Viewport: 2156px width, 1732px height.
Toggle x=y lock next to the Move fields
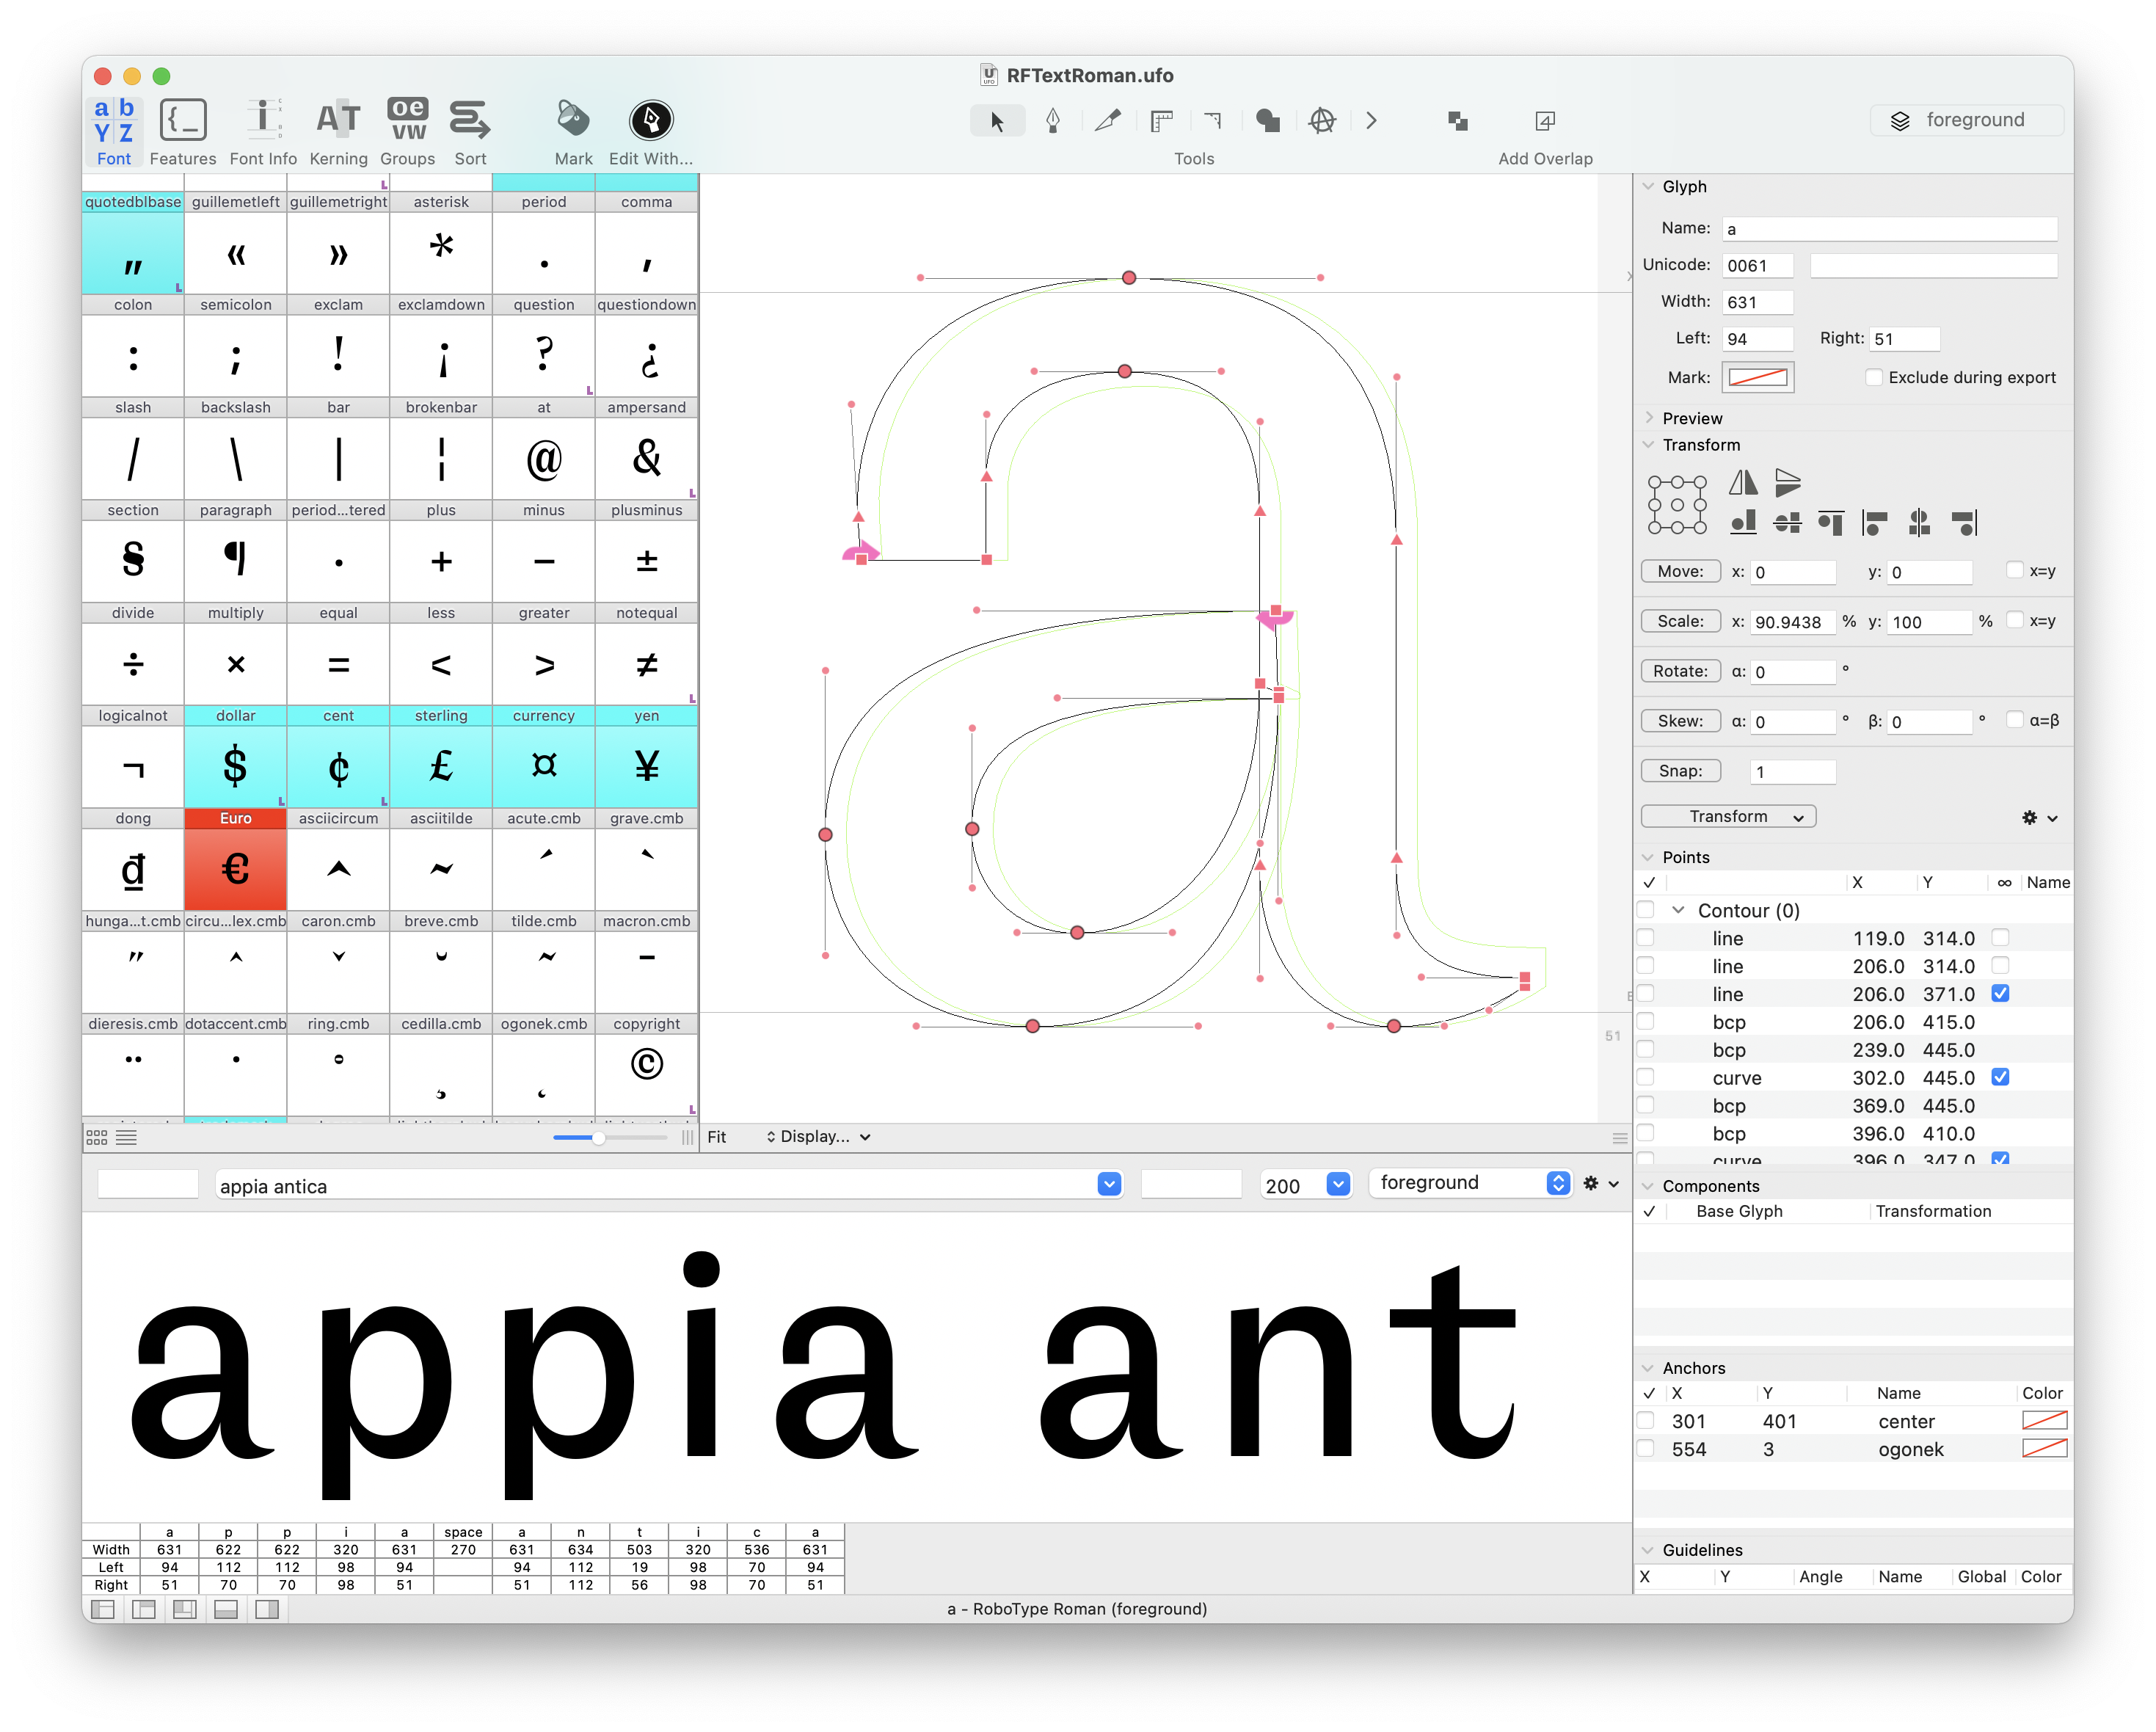click(2015, 570)
